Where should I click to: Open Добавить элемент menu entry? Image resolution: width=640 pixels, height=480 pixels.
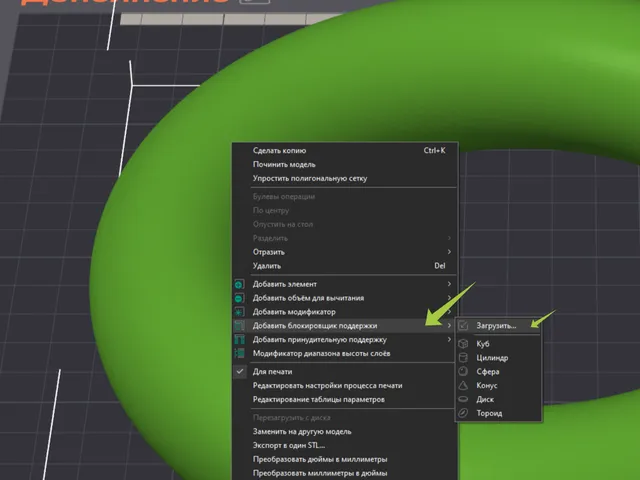pyautogui.click(x=345, y=284)
